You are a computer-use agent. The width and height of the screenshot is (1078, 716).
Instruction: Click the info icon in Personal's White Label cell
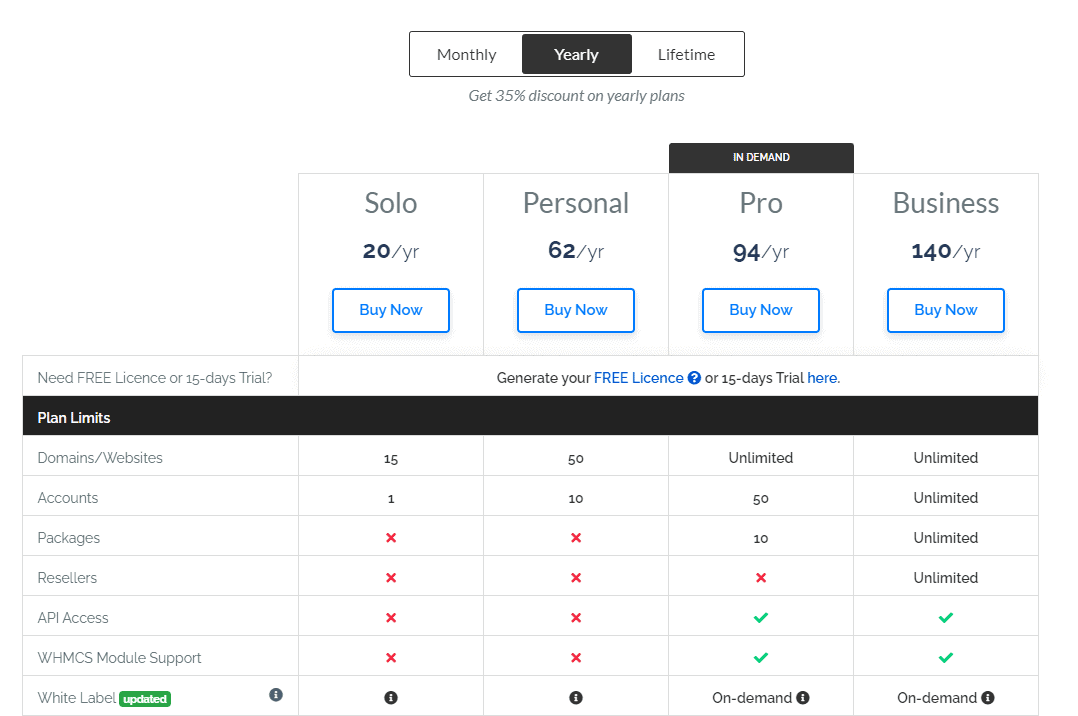tap(576, 697)
